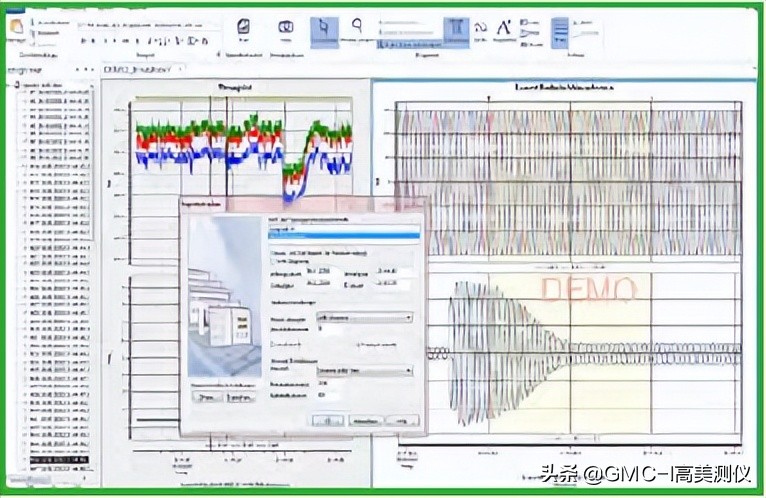Viewport: 766px width, 498px height.
Task: Confirm the dialog with the leftmost bottom button
Action: click(x=328, y=421)
